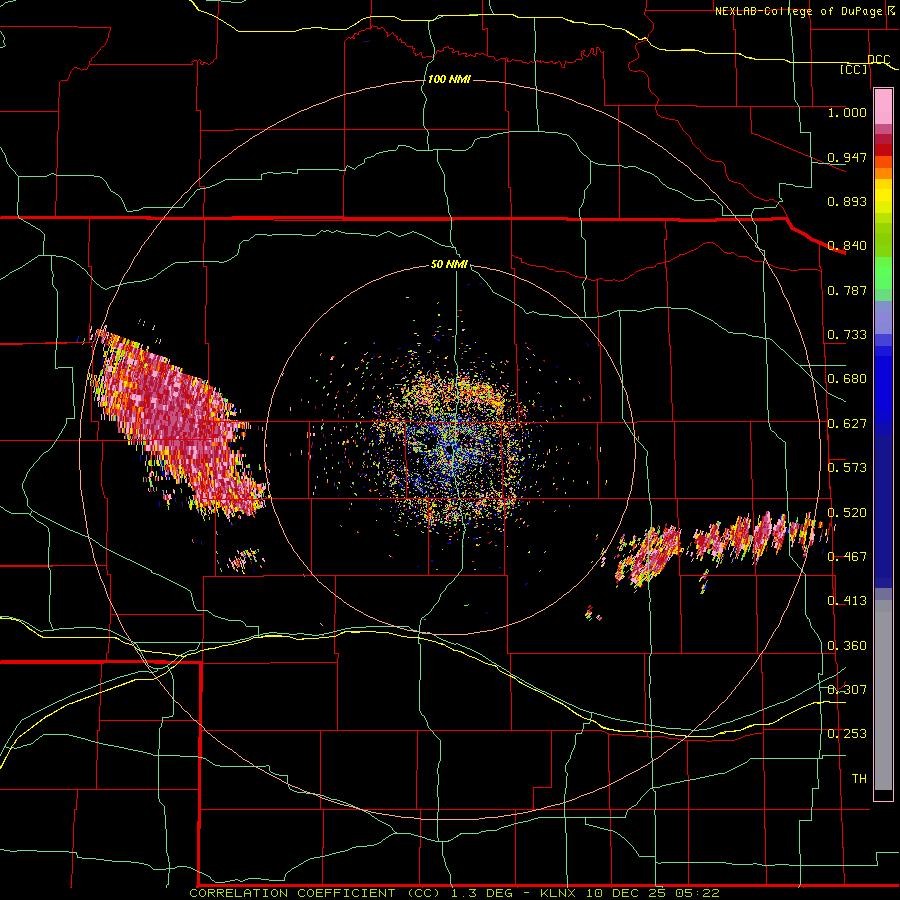
Task: Click the 0.253 scale value
Action: pyautogui.click(x=847, y=734)
